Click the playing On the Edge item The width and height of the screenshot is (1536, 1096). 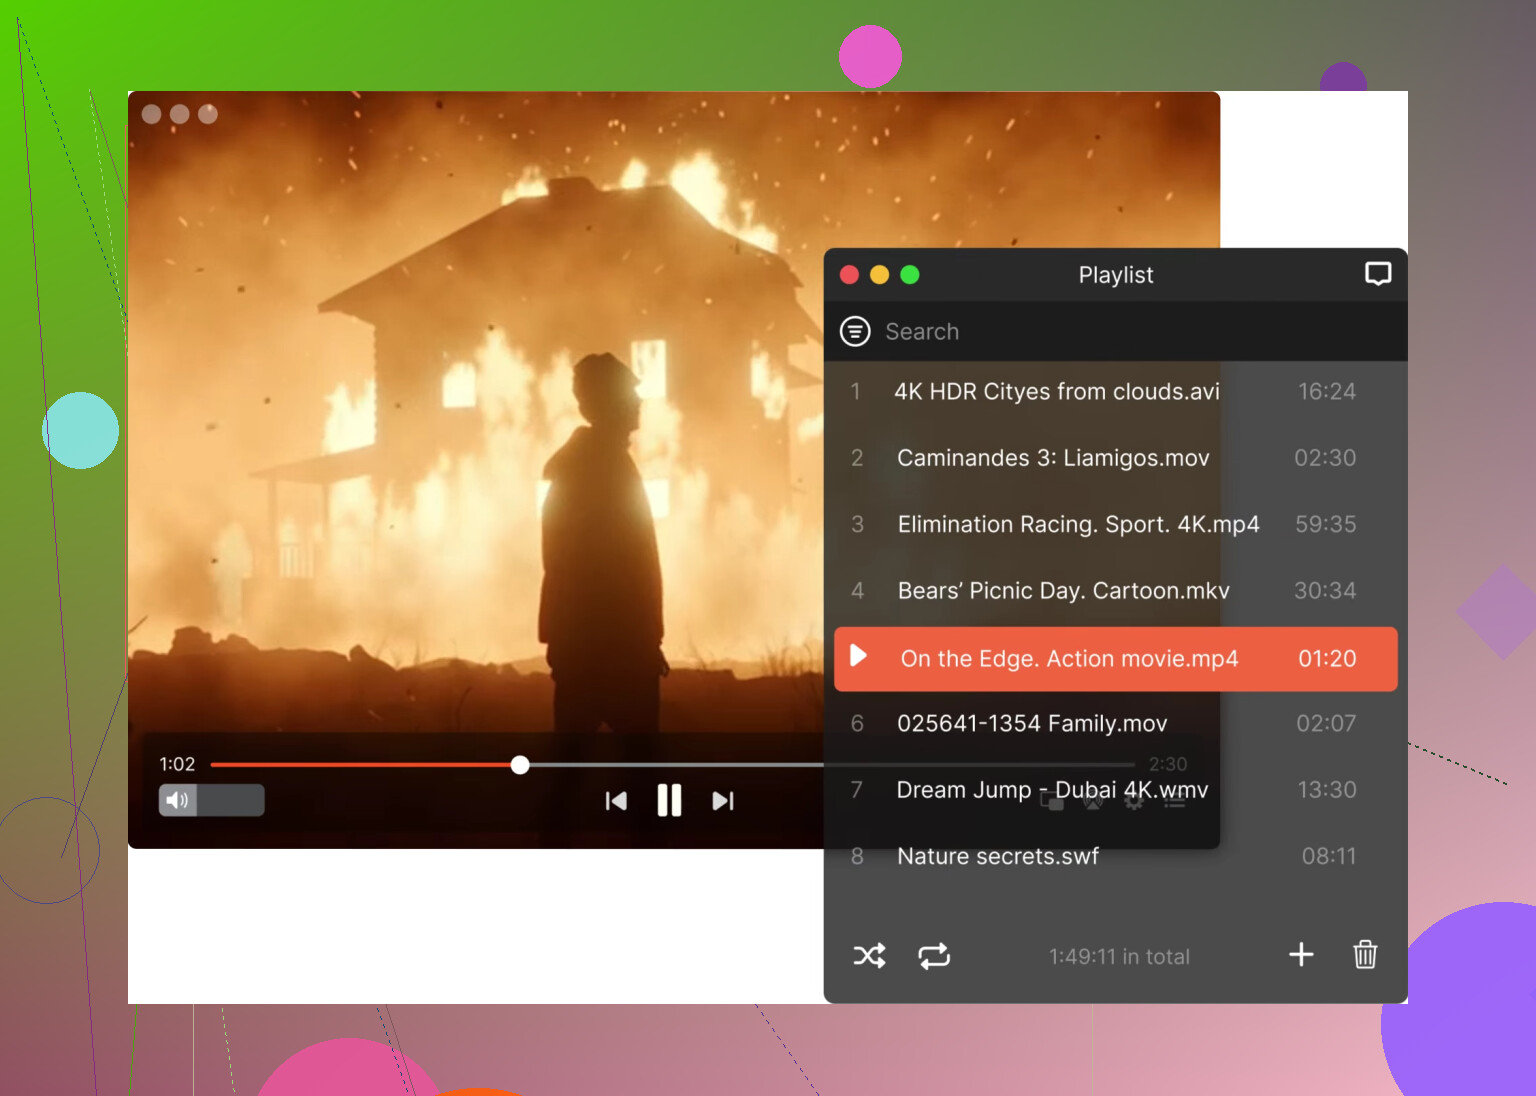[x=1069, y=659]
